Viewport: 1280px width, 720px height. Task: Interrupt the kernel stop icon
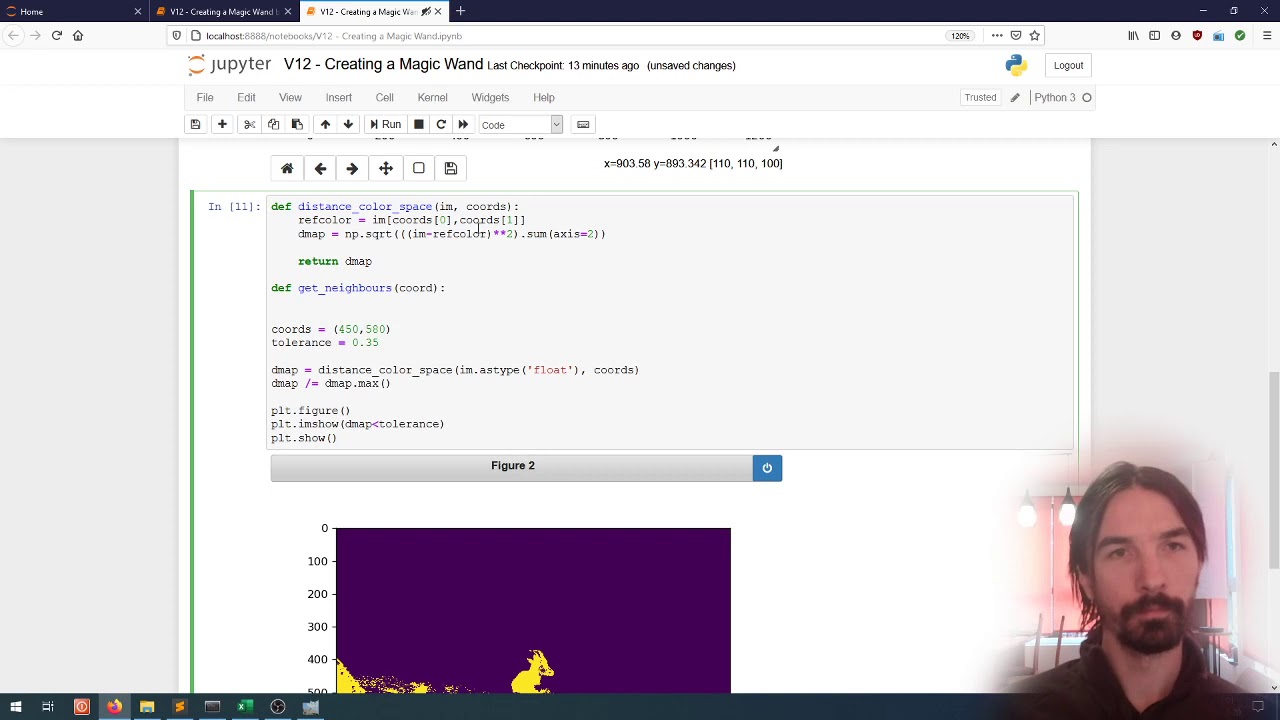point(419,124)
